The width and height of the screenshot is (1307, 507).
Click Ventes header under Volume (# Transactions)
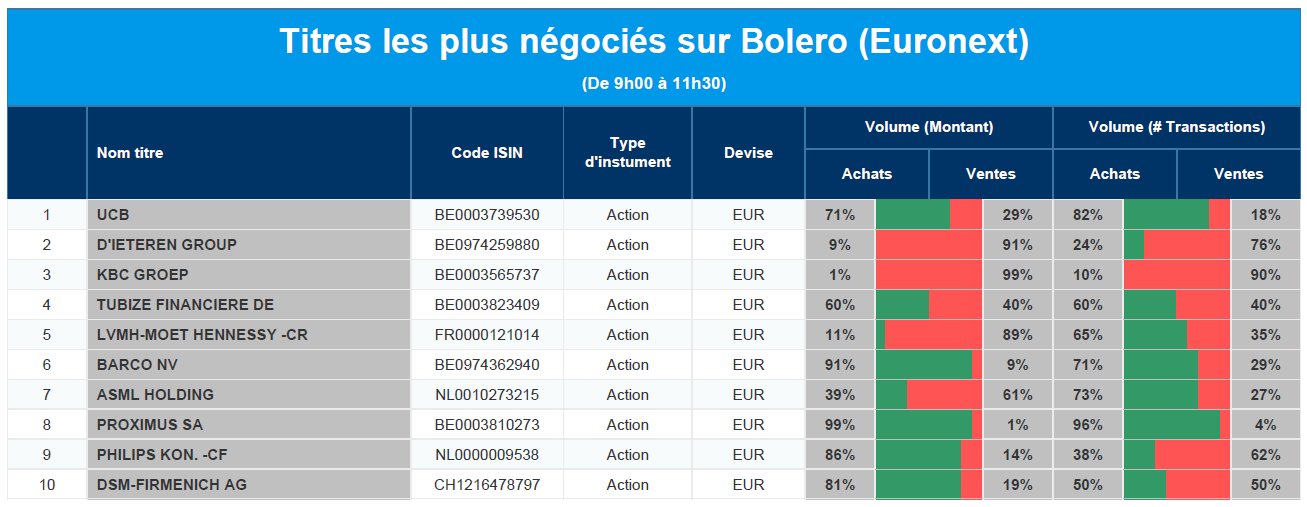tap(1238, 174)
